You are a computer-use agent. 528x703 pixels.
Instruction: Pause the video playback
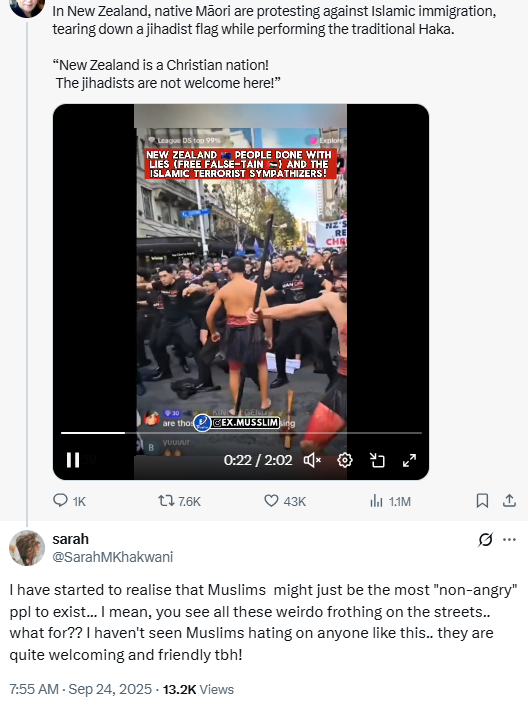click(73, 460)
